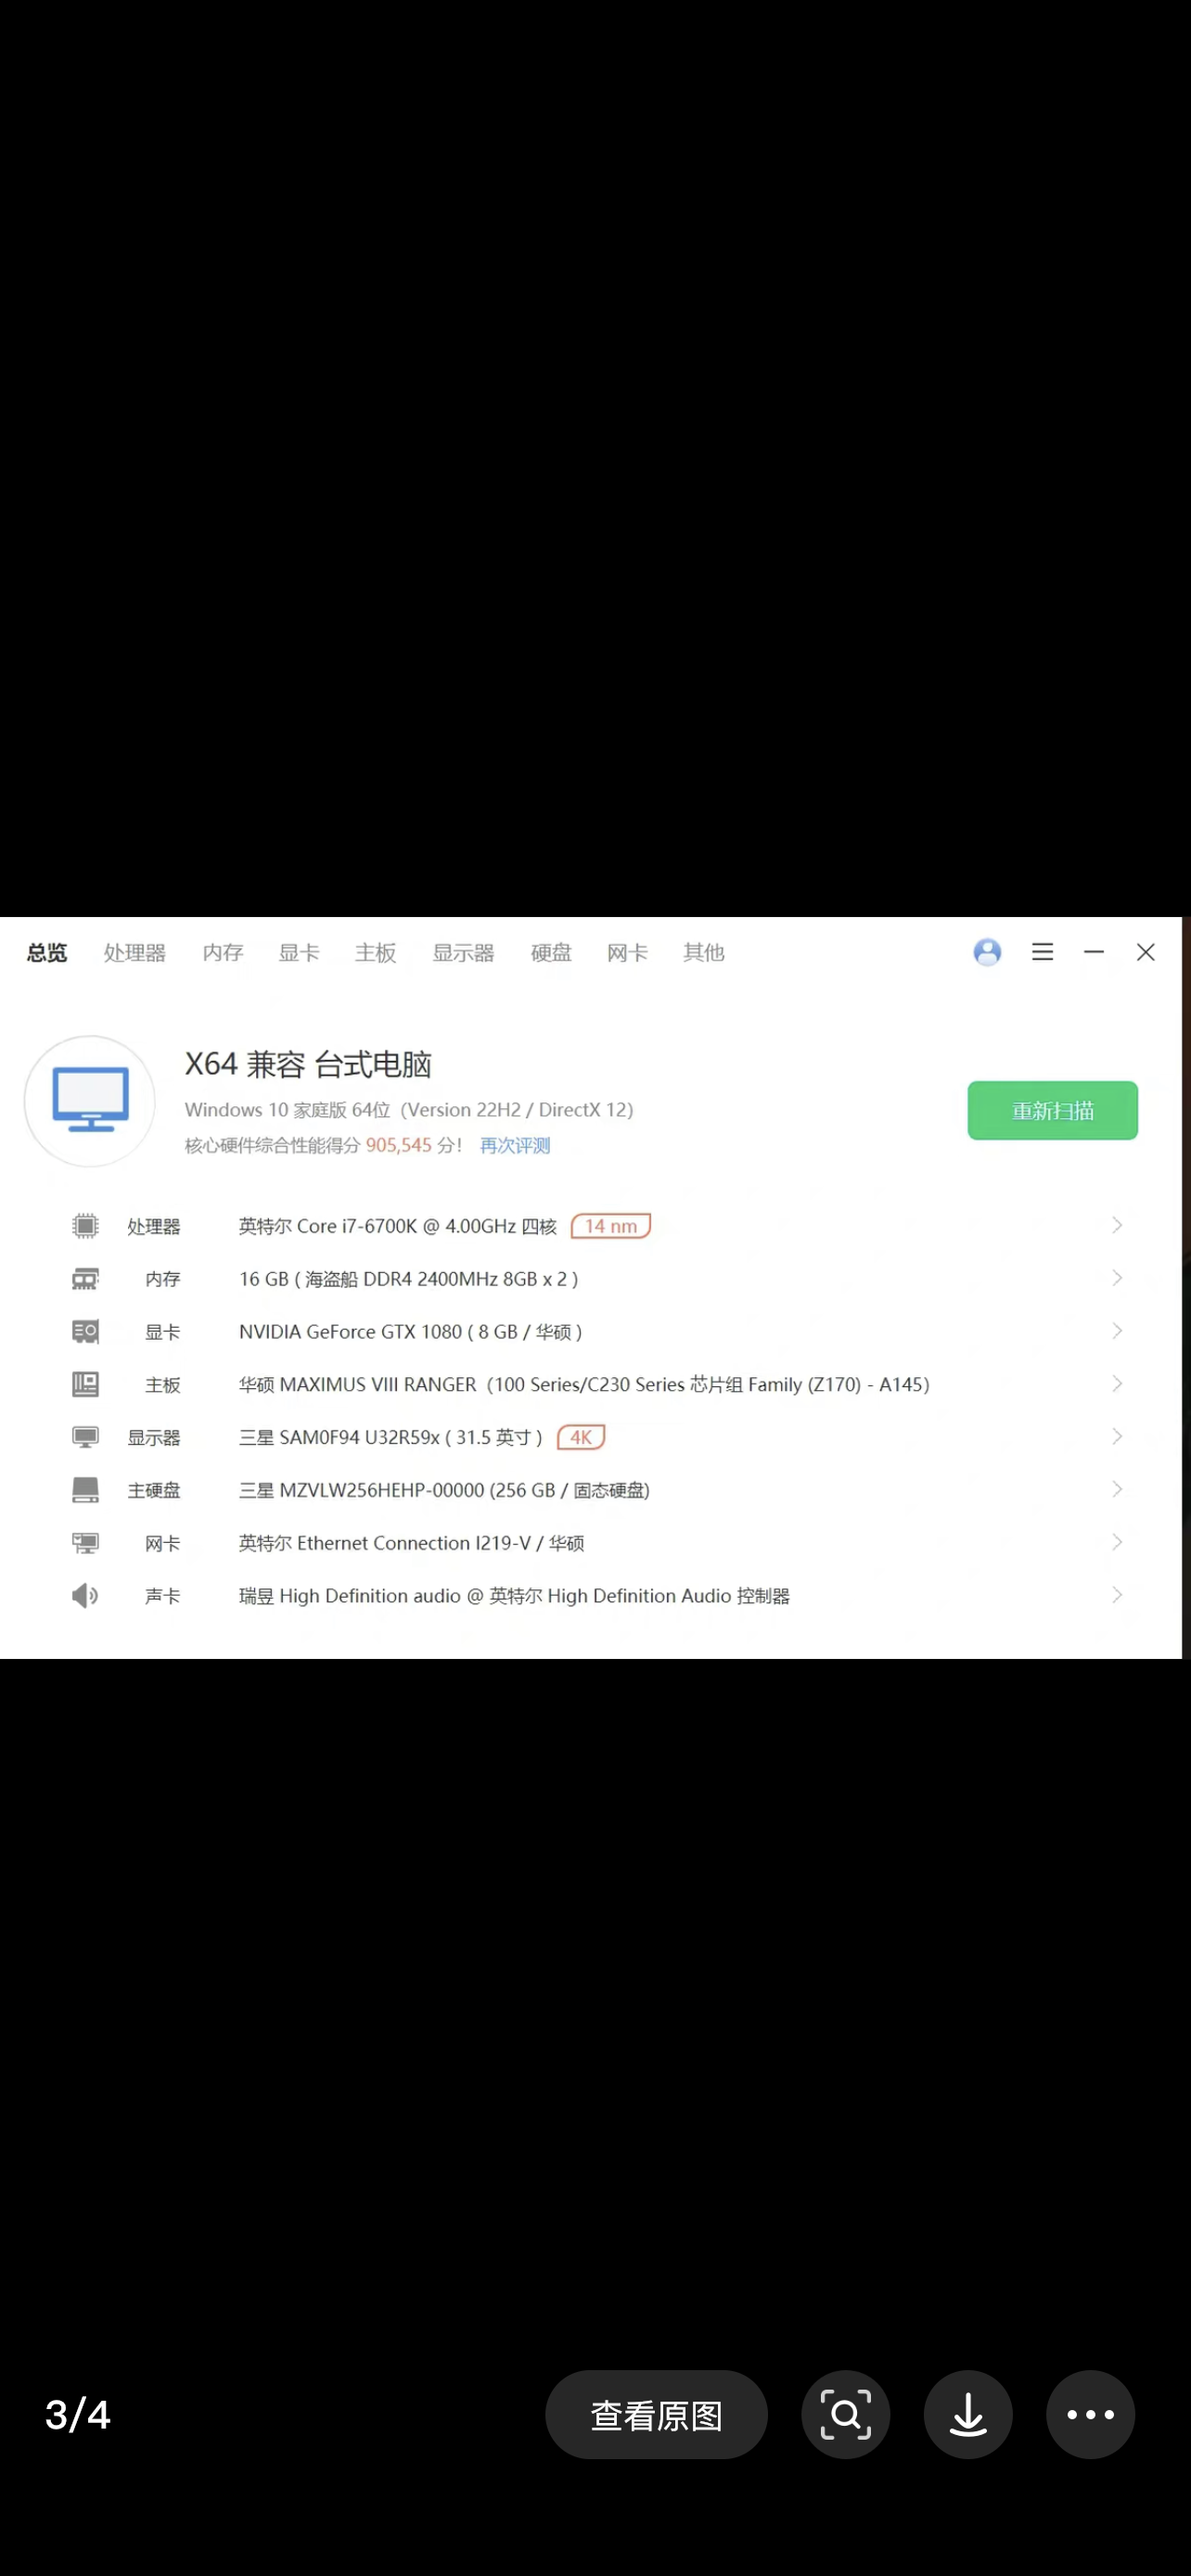
Task: Expand the GTX 1080 graphics row chevron
Action: [1117, 1331]
